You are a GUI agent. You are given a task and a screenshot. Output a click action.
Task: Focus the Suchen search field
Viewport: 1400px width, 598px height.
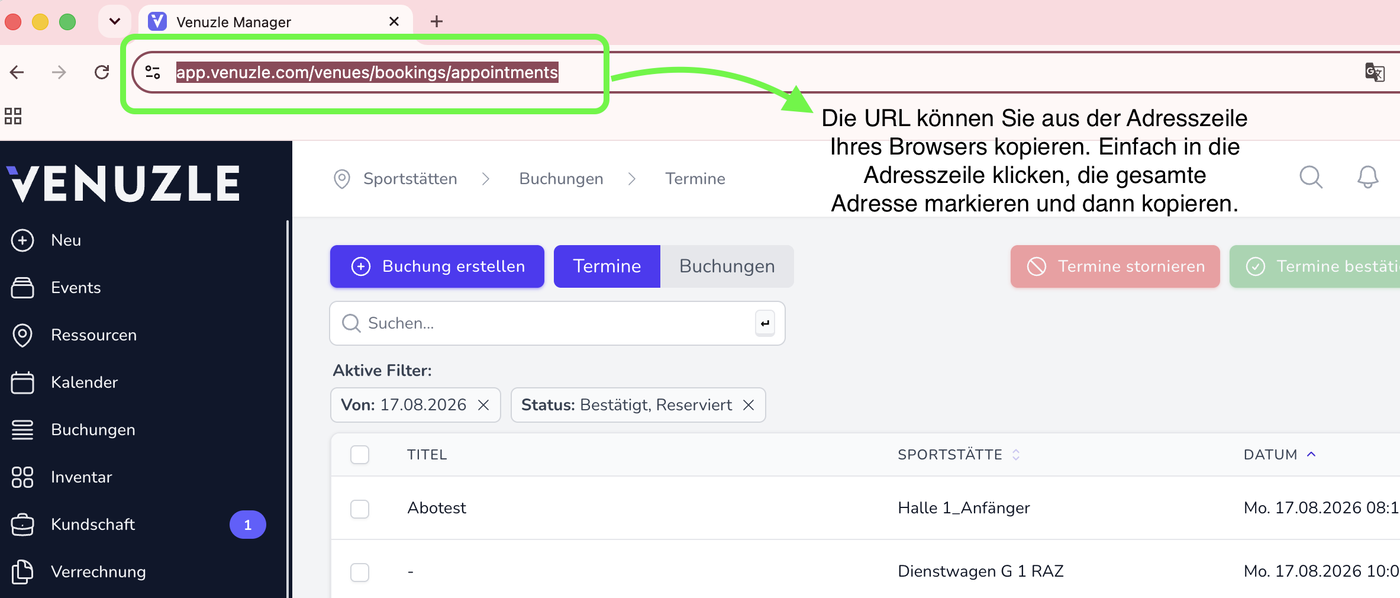point(557,323)
